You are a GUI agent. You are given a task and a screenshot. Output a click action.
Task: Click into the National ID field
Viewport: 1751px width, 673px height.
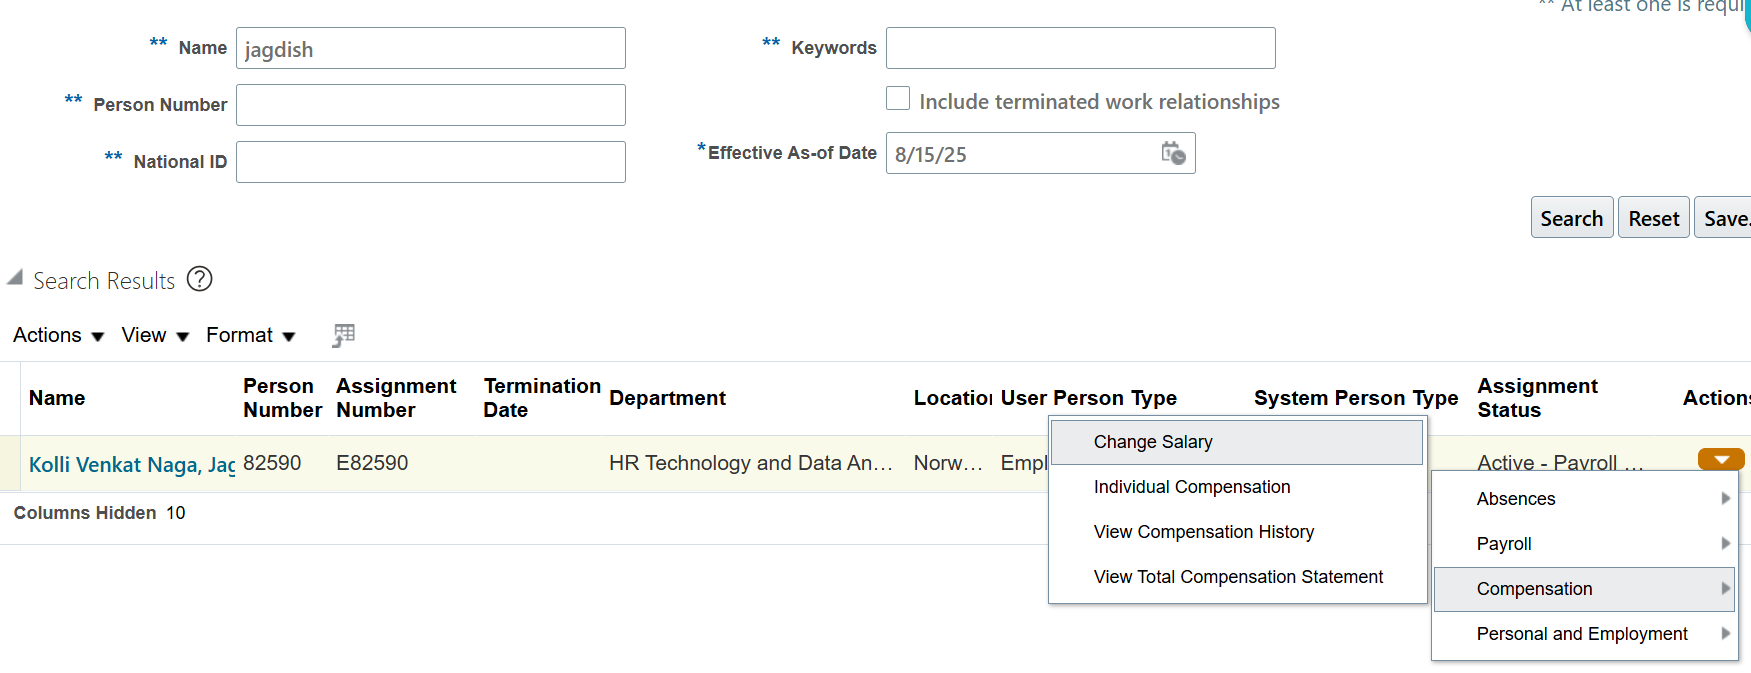pos(431,162)
